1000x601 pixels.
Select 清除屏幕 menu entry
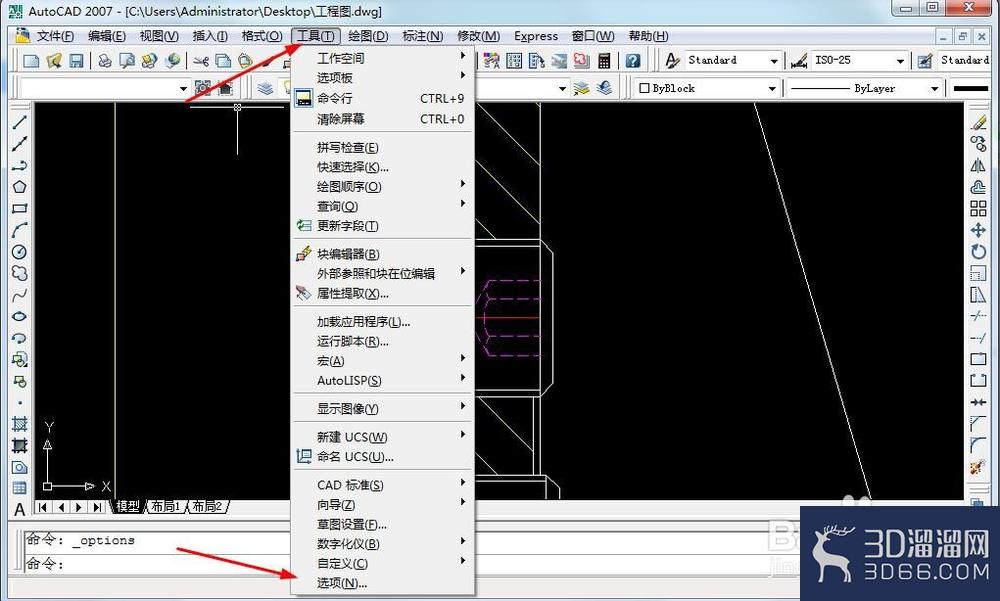pos(383,119)
